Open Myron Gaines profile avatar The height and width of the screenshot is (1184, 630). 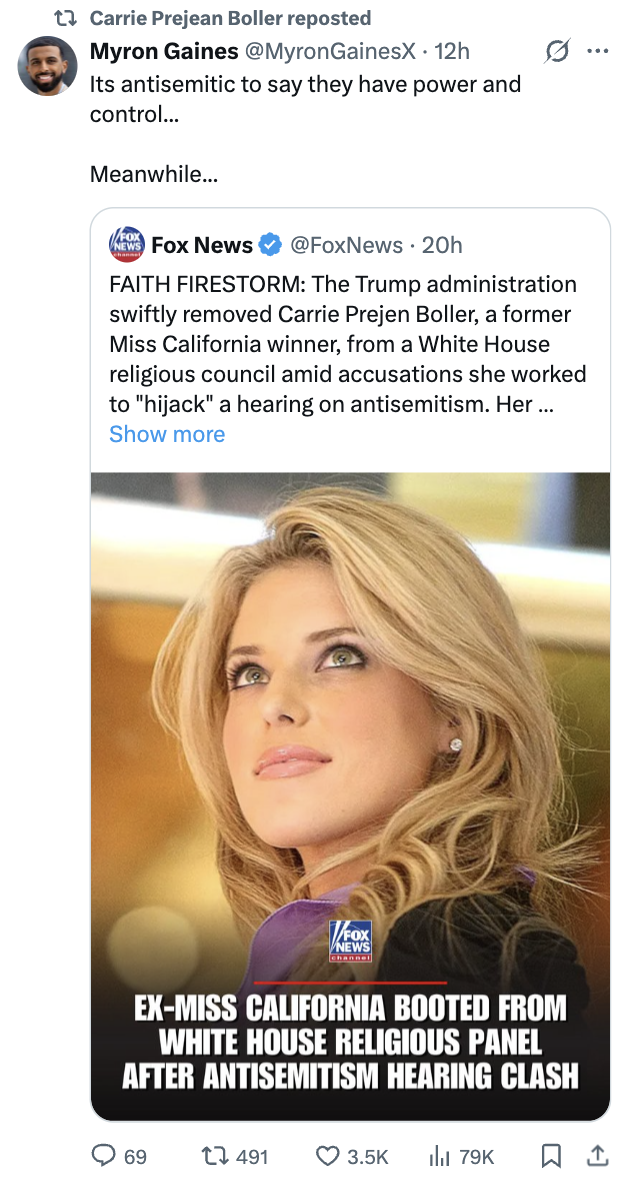[x=47, y=66]
